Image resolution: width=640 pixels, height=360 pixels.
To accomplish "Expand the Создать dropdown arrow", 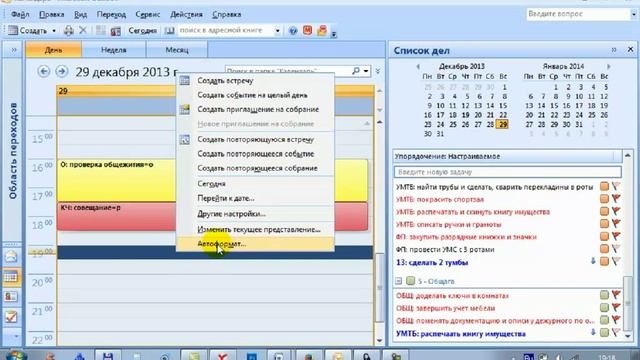I will pyautogui.click(x=54, y=31).
